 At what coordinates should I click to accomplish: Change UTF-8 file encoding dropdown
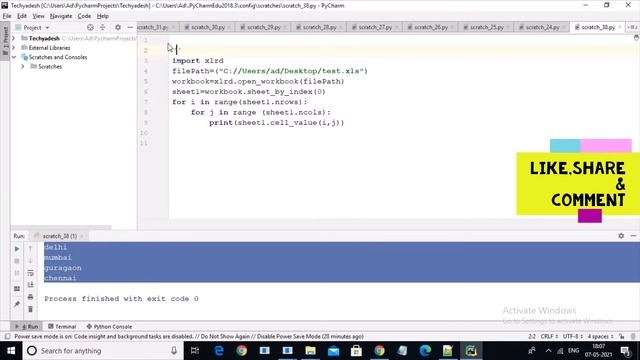[572, 336]
